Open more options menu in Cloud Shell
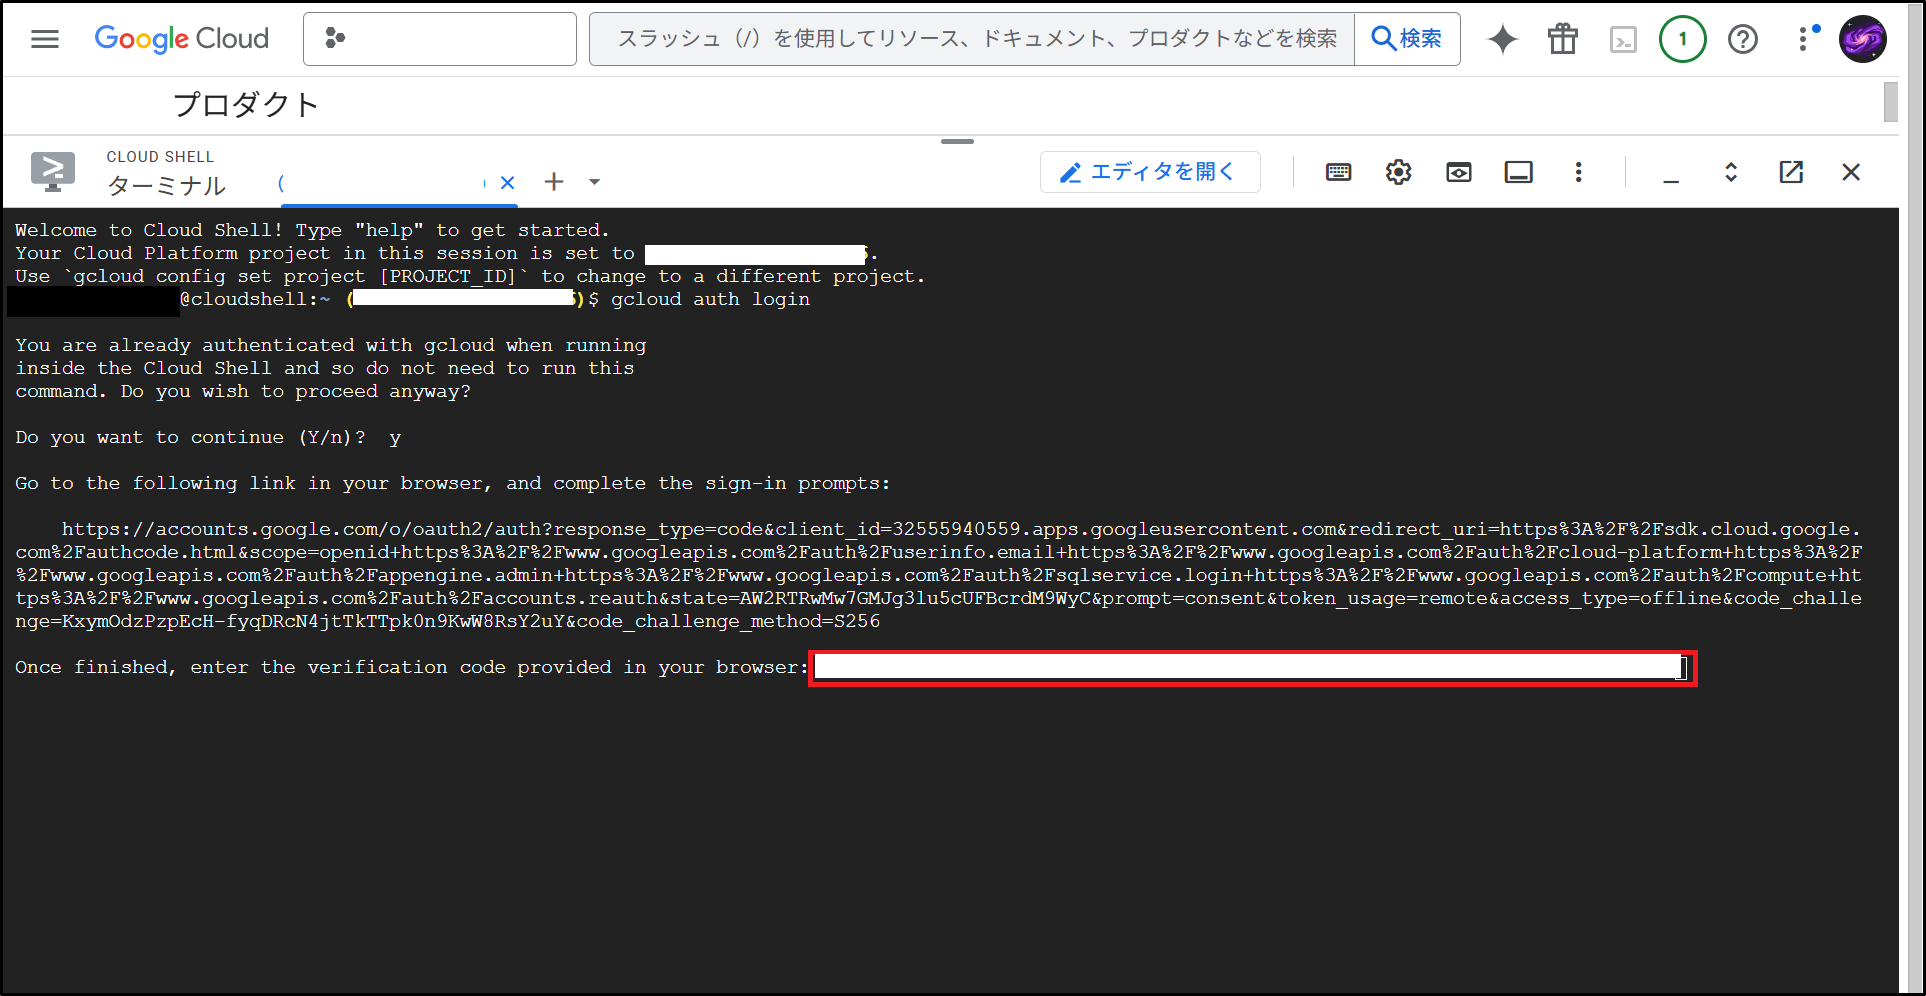The height and width of the screenshot is (996, 1926). point(1578,171)
